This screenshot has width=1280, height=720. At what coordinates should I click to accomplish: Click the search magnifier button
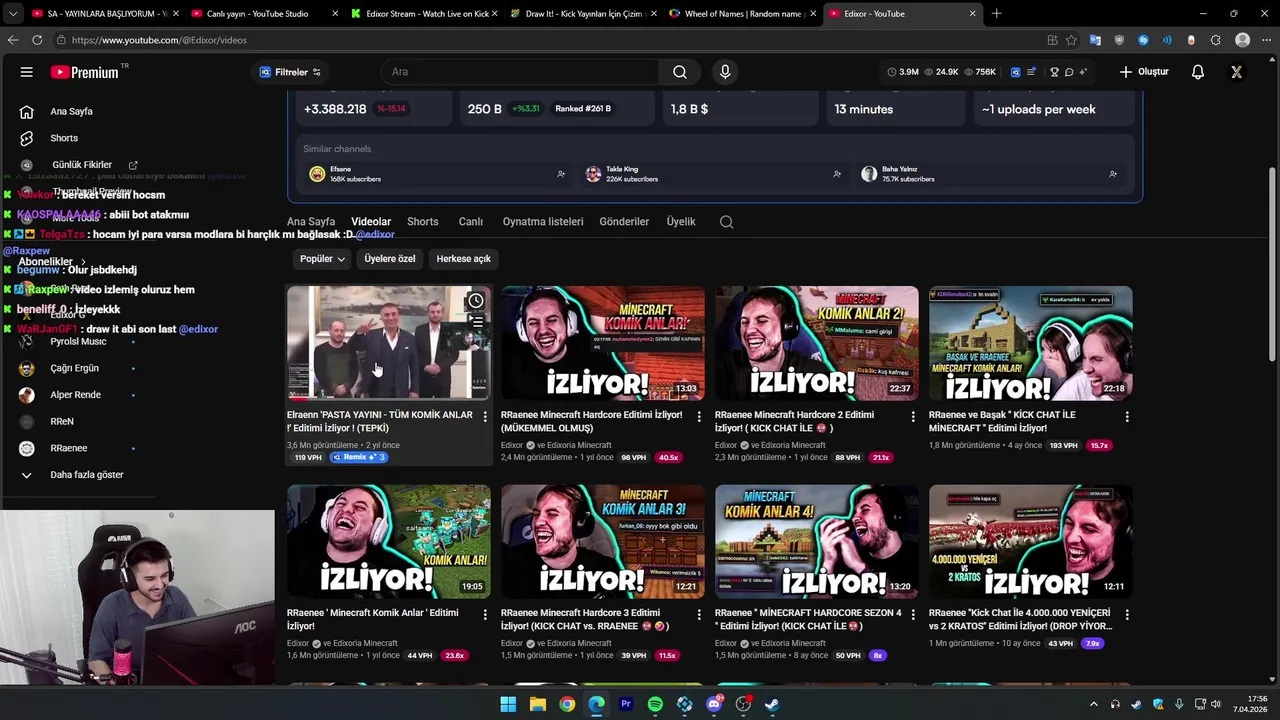click(x=680, y=72)
